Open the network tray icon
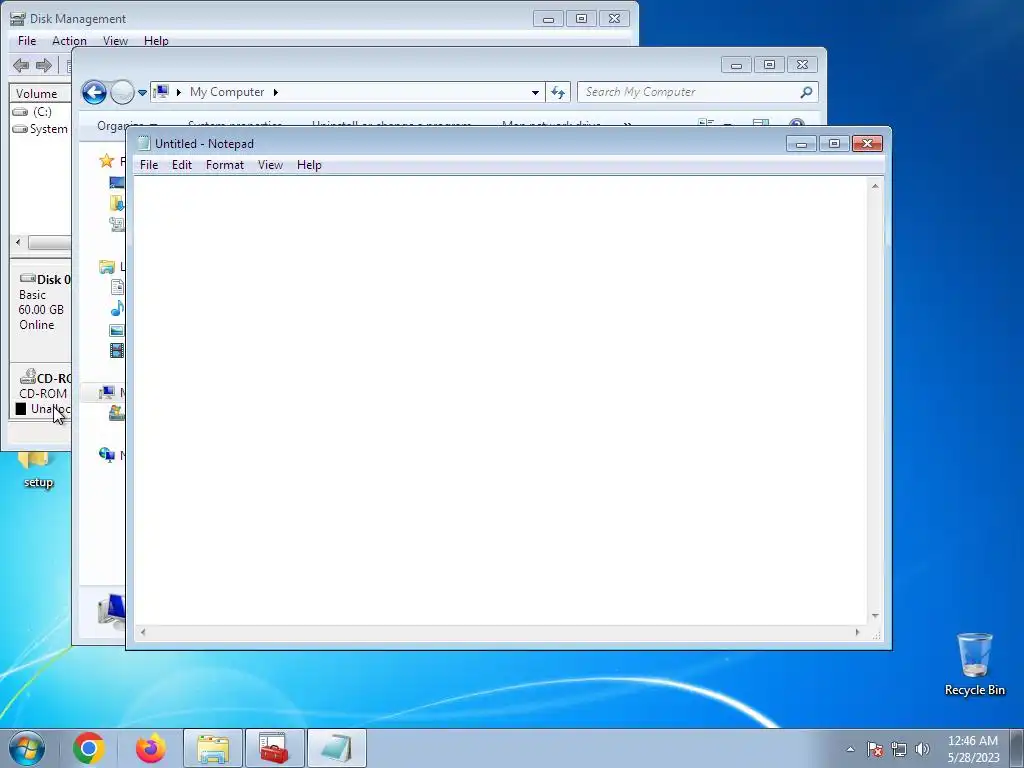 tap(899, 749)
